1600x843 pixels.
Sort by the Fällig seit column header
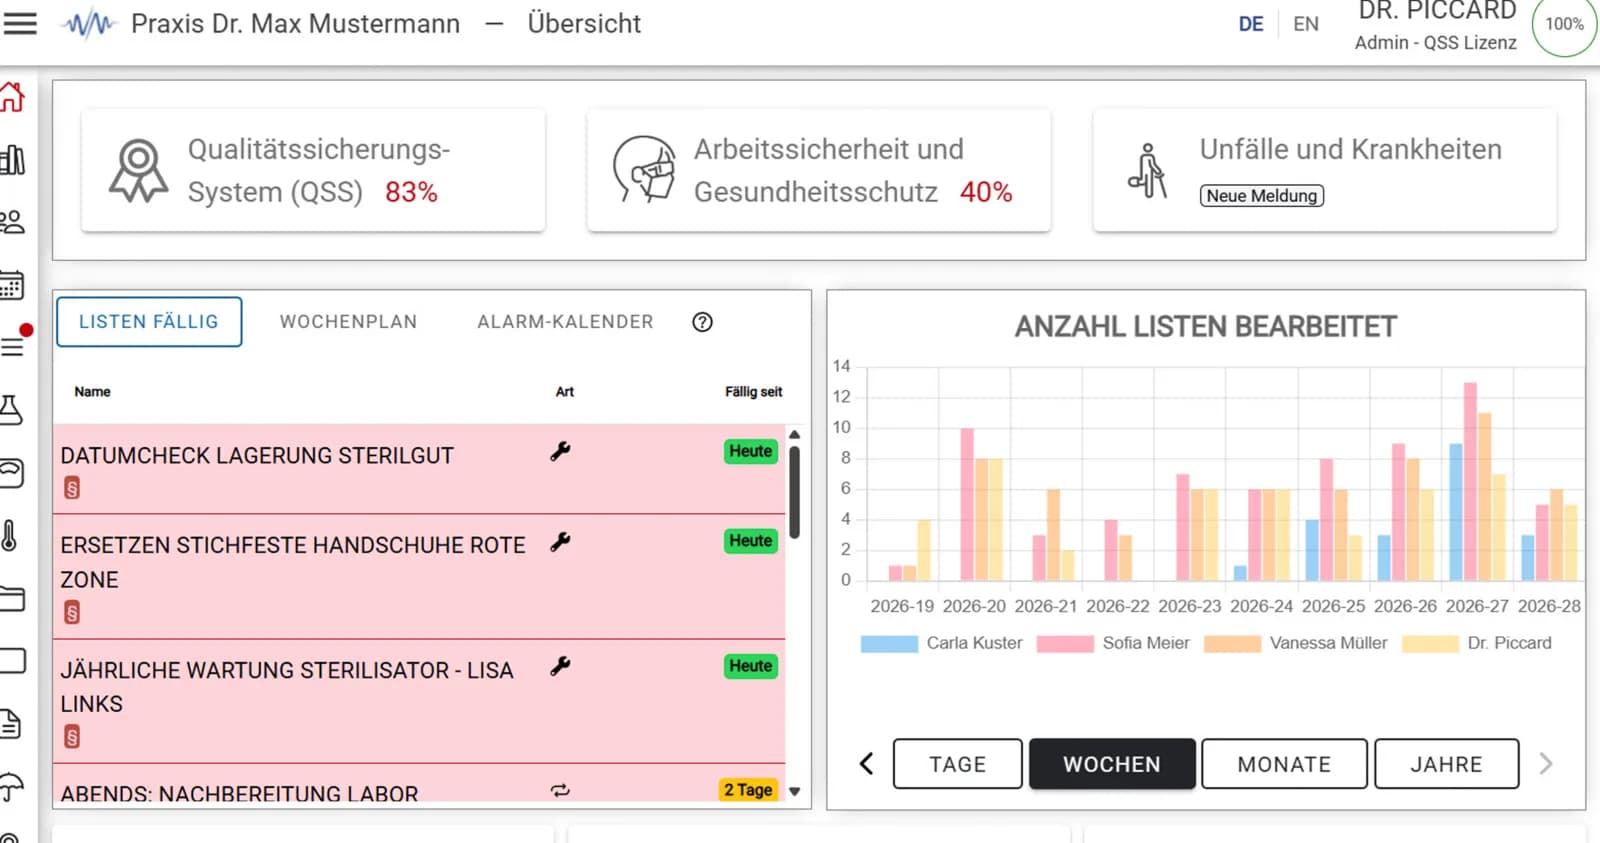(x=754, y=392)
